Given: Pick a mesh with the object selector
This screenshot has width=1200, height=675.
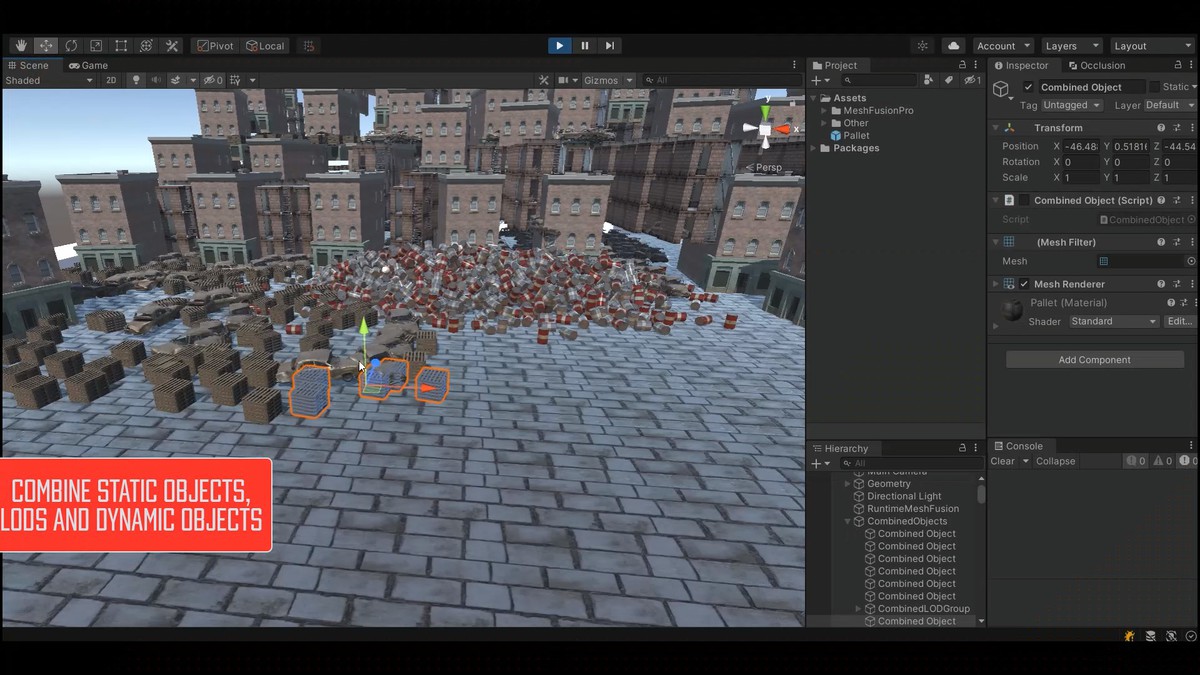Looking at the screenshot, I should tap(1191, 261).
